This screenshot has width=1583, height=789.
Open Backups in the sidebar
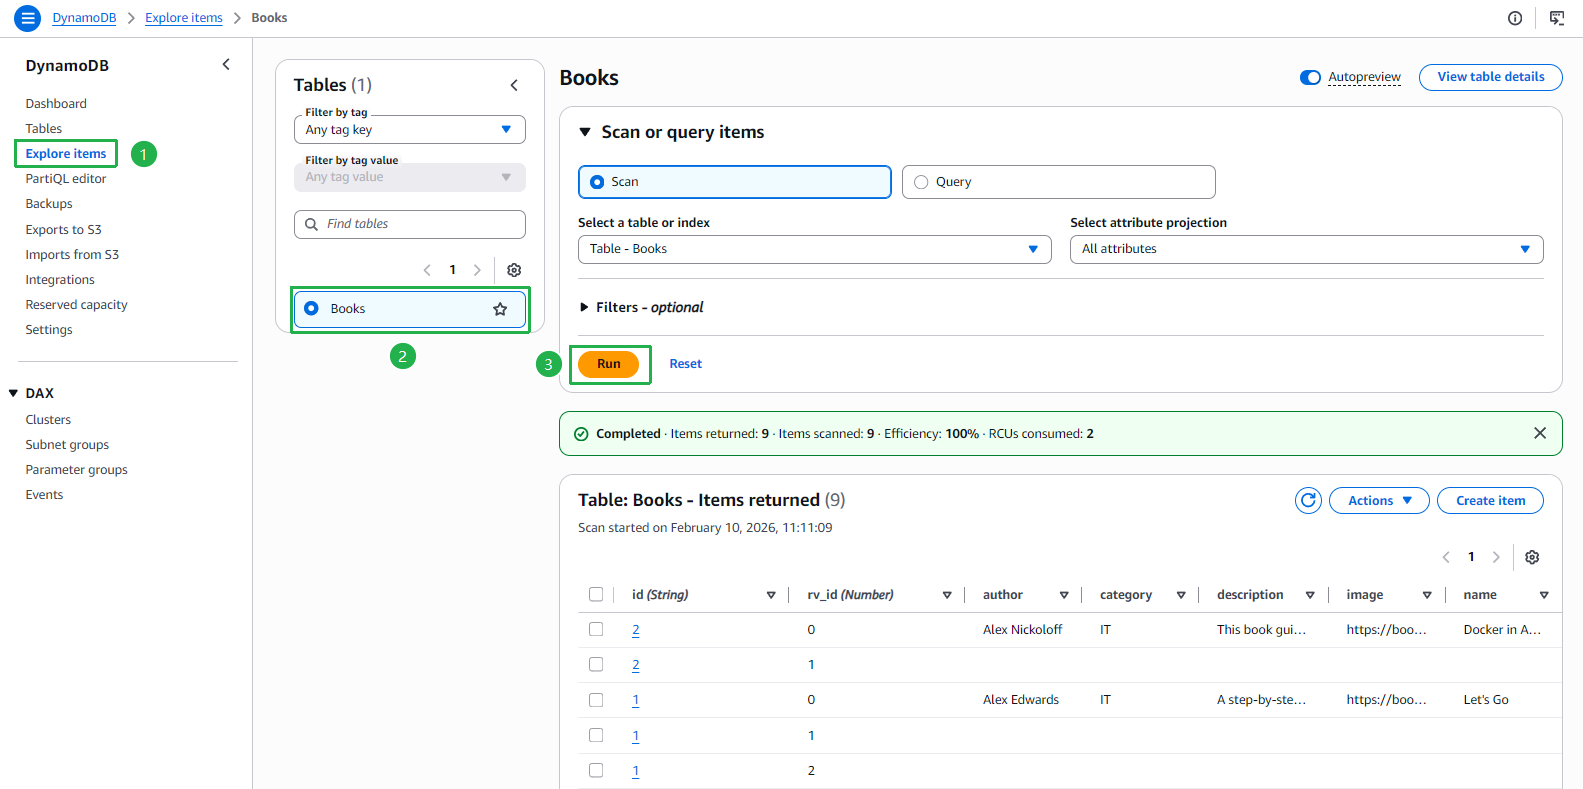pyautogui.click(x=49, y=204)
